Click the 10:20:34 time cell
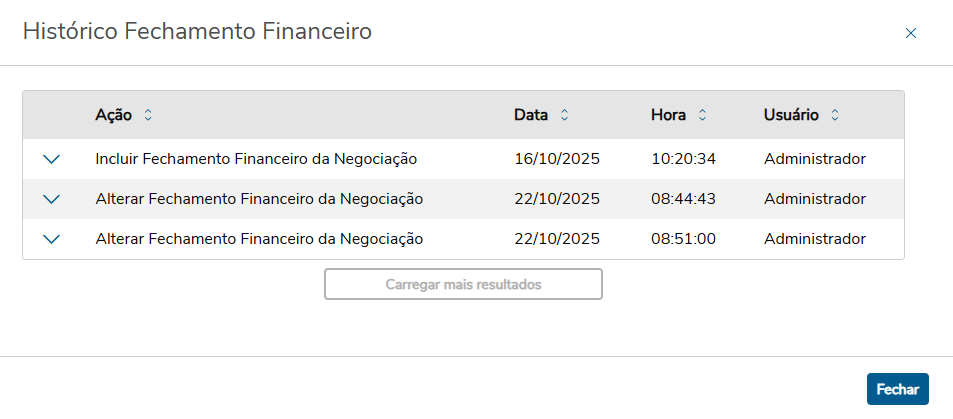Viewport: 953px width, 419px height. pos(683,158)
